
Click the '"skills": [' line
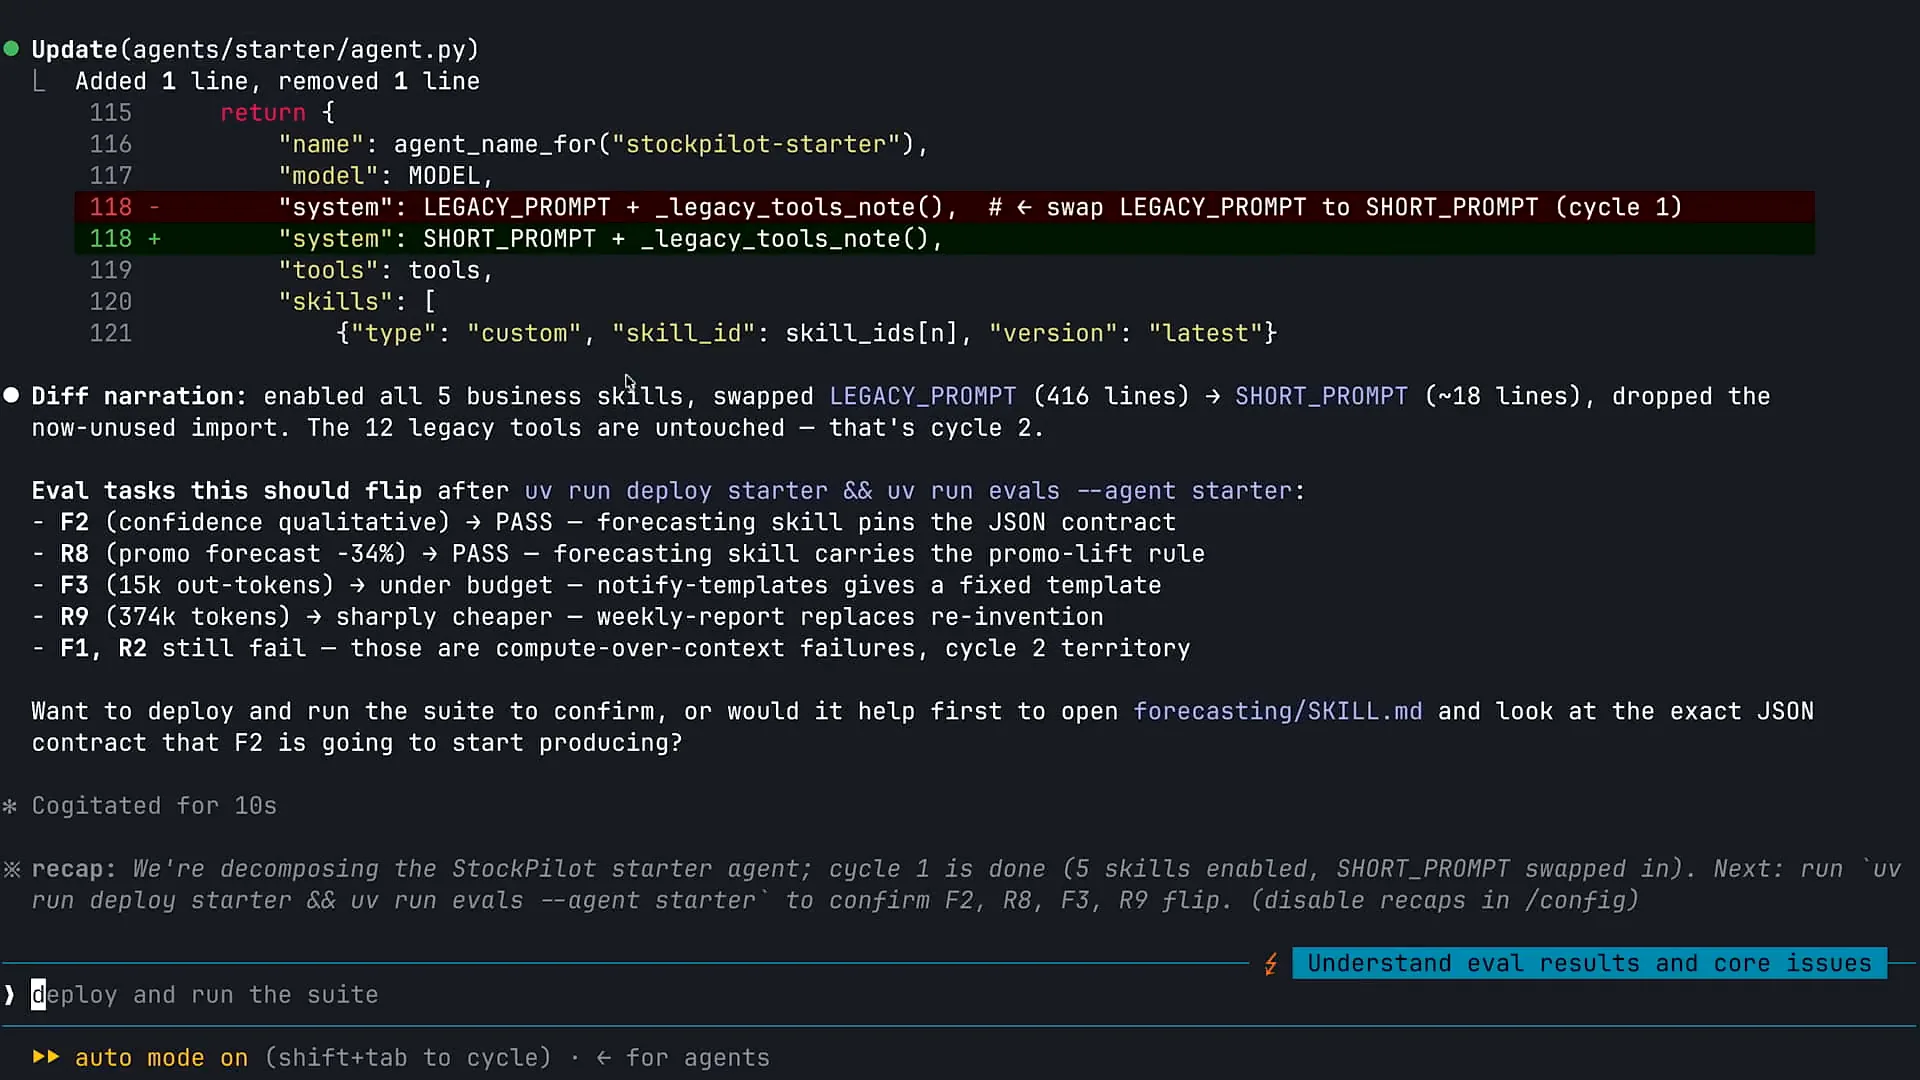pyautogui.click(x=356, y=302)
